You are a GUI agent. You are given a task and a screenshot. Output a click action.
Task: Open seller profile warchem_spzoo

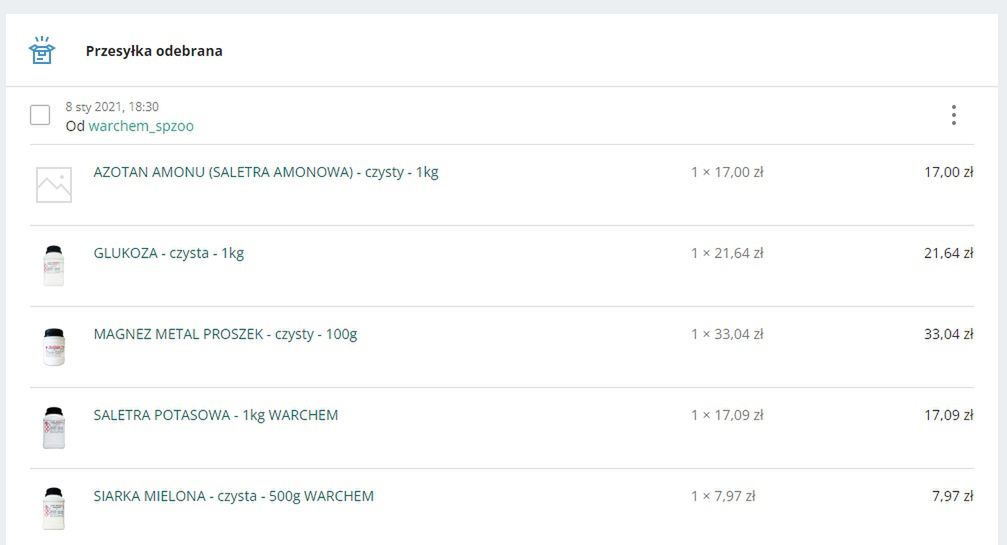(x=141, y=126)
